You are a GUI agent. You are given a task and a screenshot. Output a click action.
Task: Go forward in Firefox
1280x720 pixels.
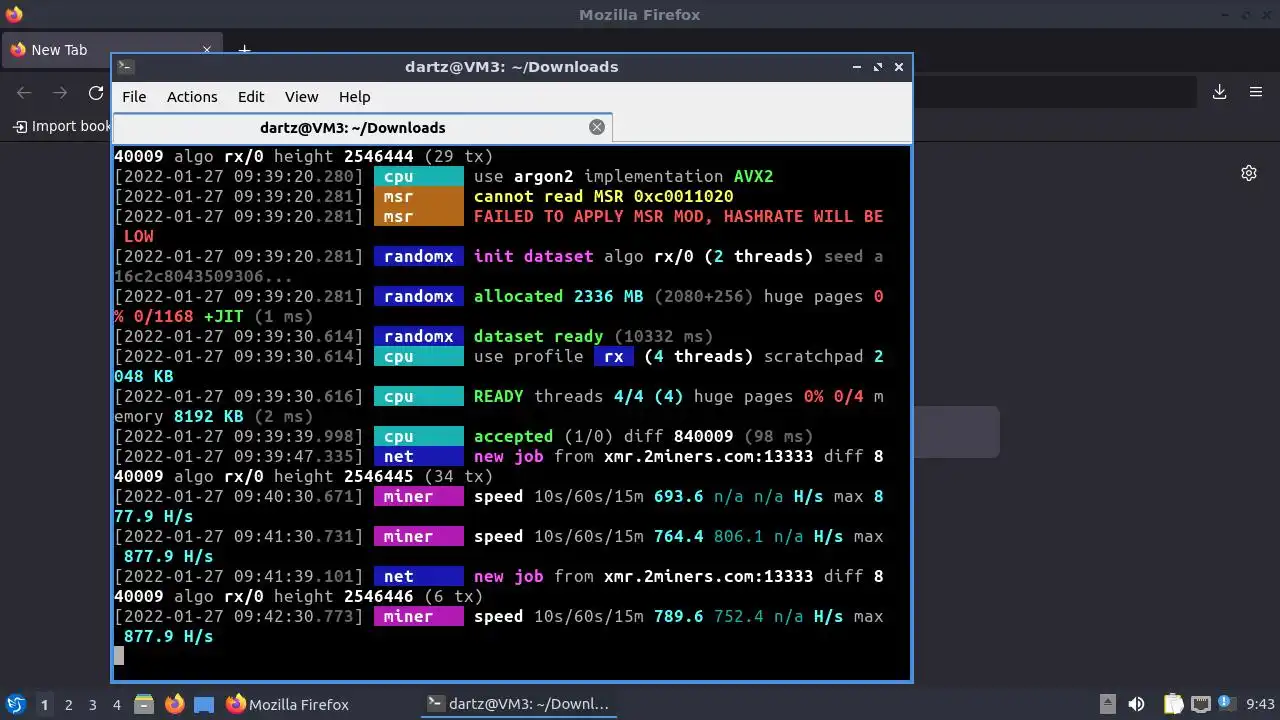[x=60, y=93]
